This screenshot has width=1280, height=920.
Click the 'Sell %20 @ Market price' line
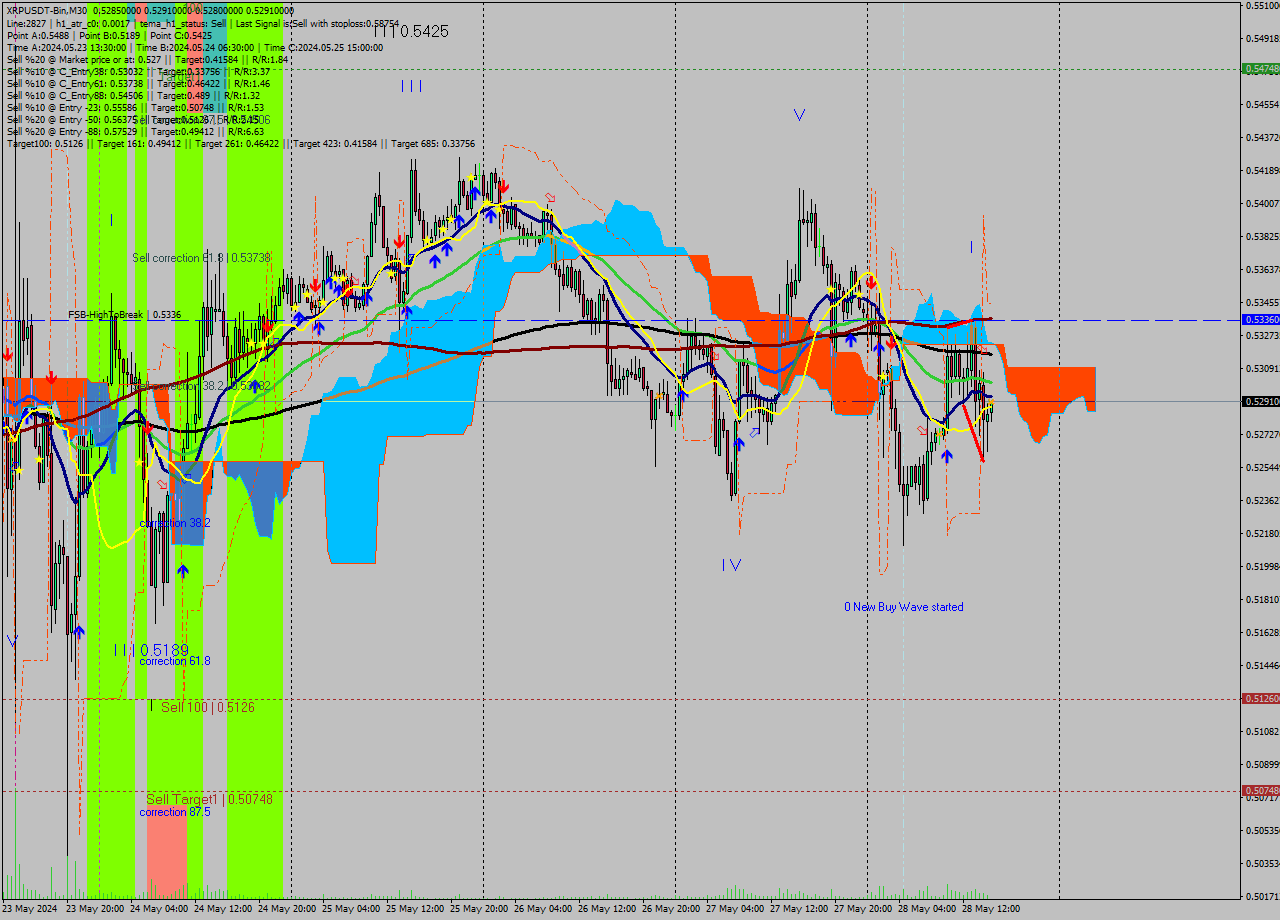pyautogui.click(x=147, y=60)
